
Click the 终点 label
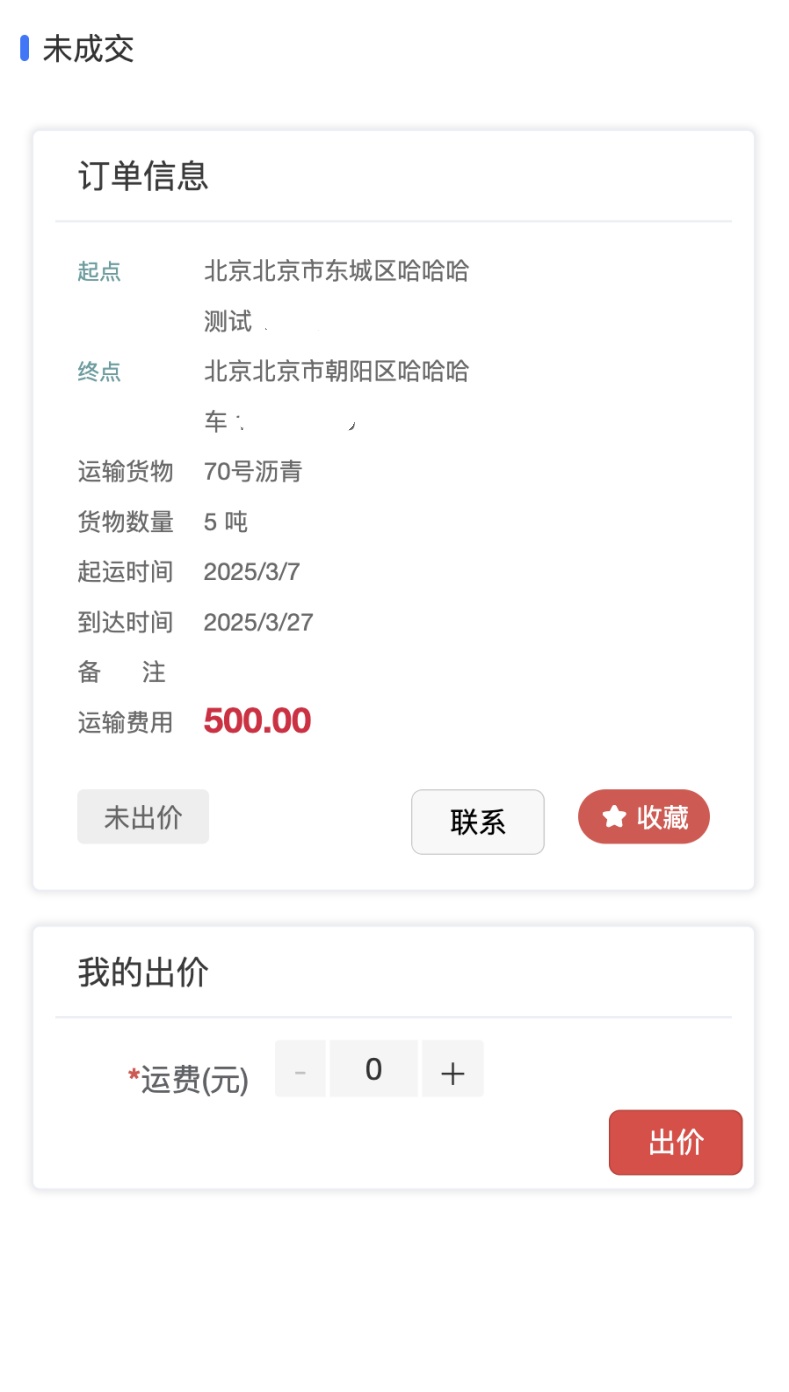point(99,372)
